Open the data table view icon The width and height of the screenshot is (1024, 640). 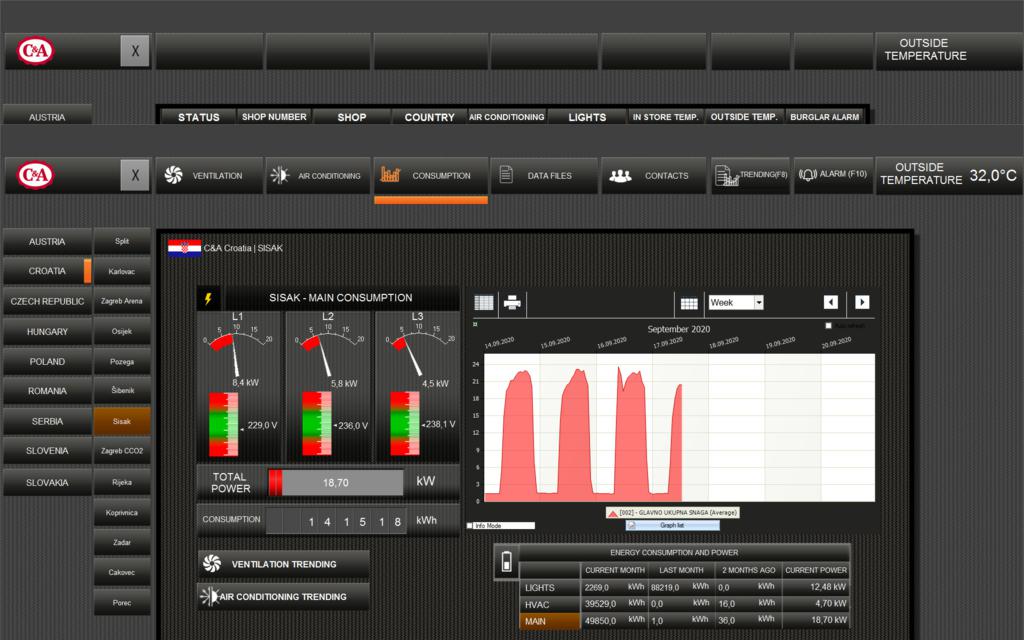pyautogui.click(x=484, y=303)
